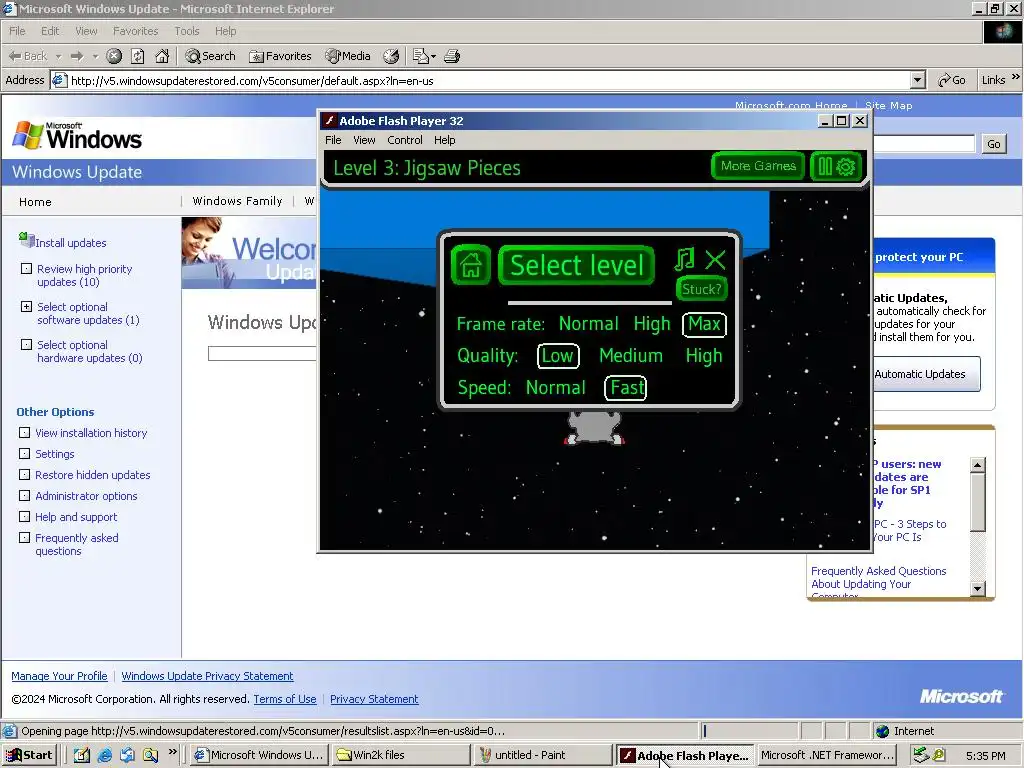Toggle the music note icon

pyautogui.click(x=684, y=259)
